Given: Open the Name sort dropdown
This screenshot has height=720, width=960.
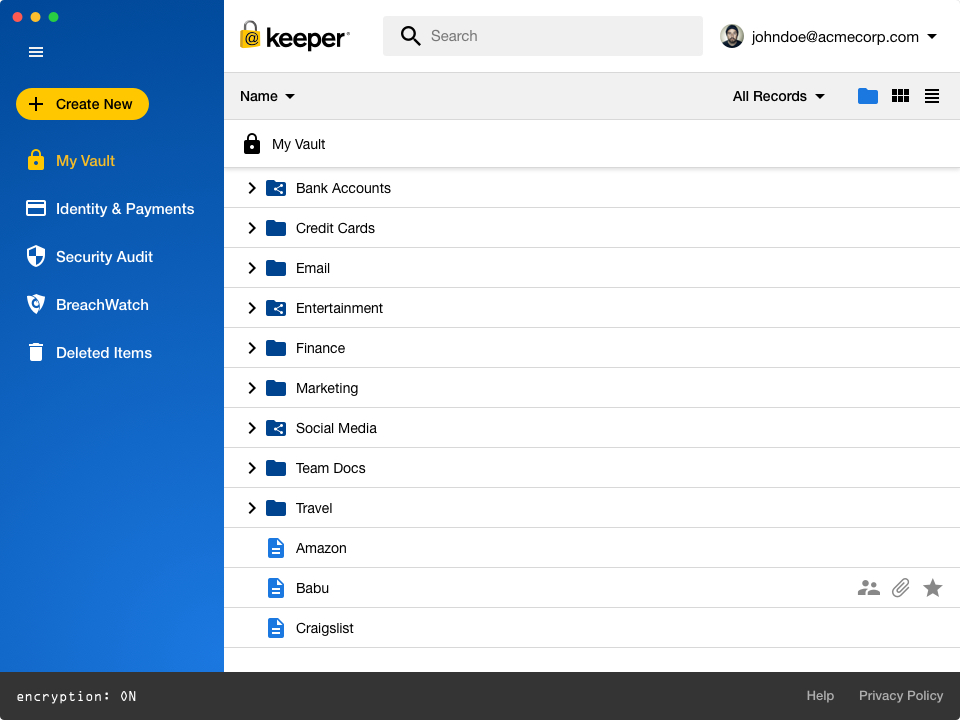Looking at the screenshot, I should (x=267, y=96).
